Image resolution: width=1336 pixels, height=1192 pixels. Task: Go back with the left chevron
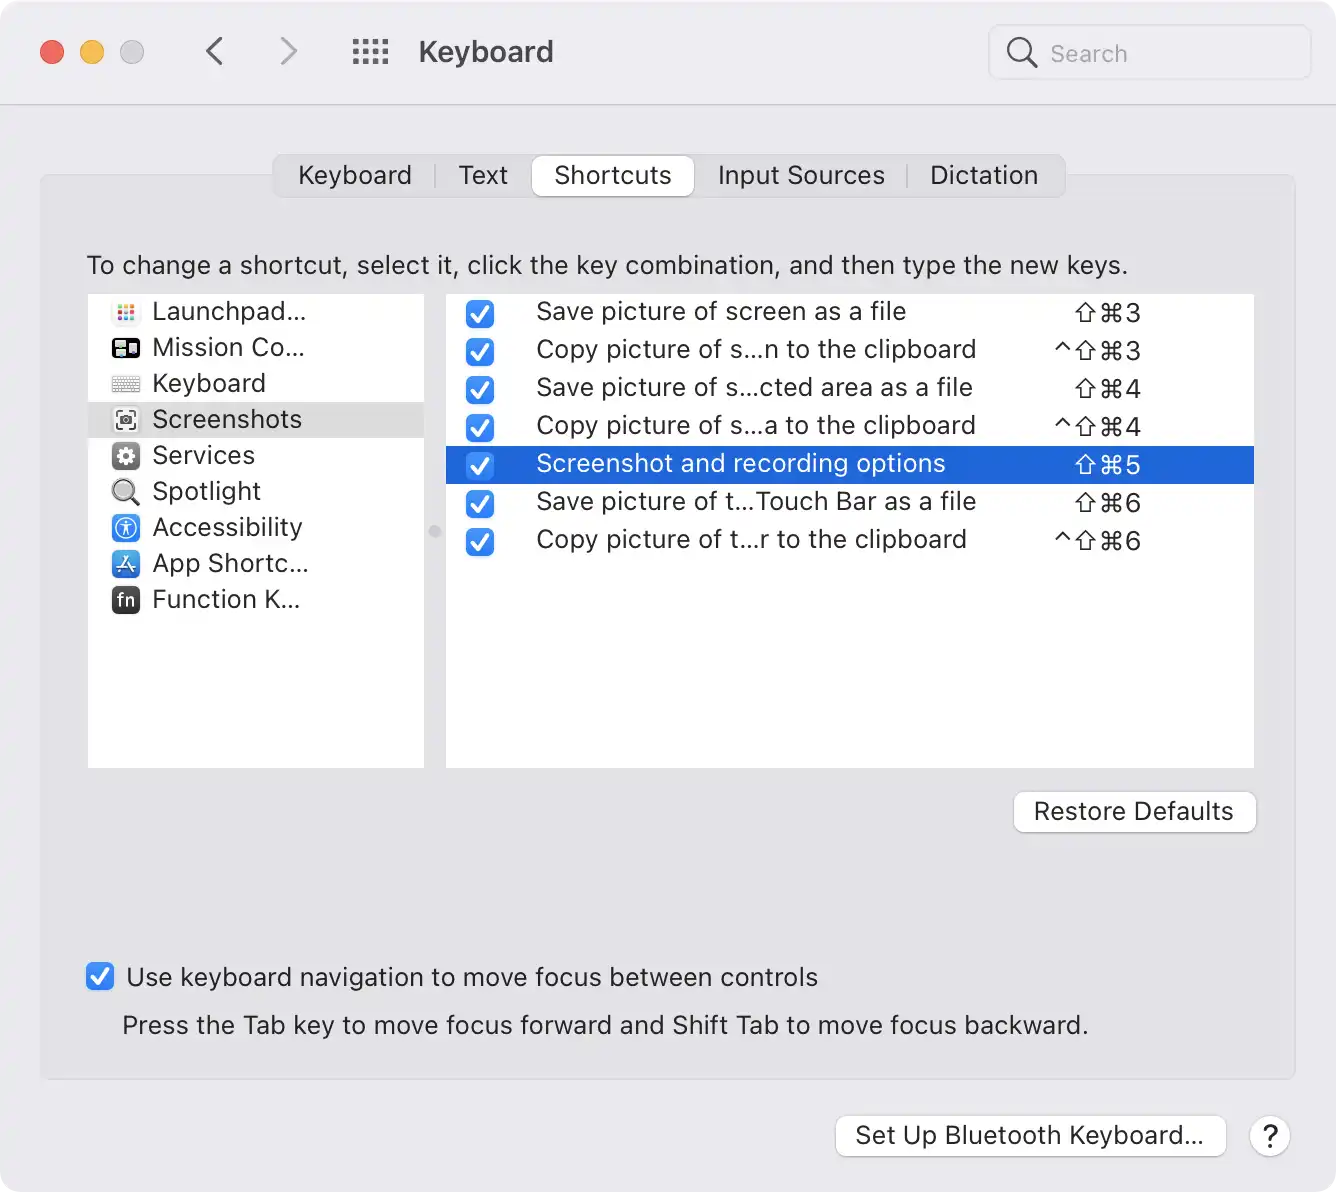click(x=214, y=51)
